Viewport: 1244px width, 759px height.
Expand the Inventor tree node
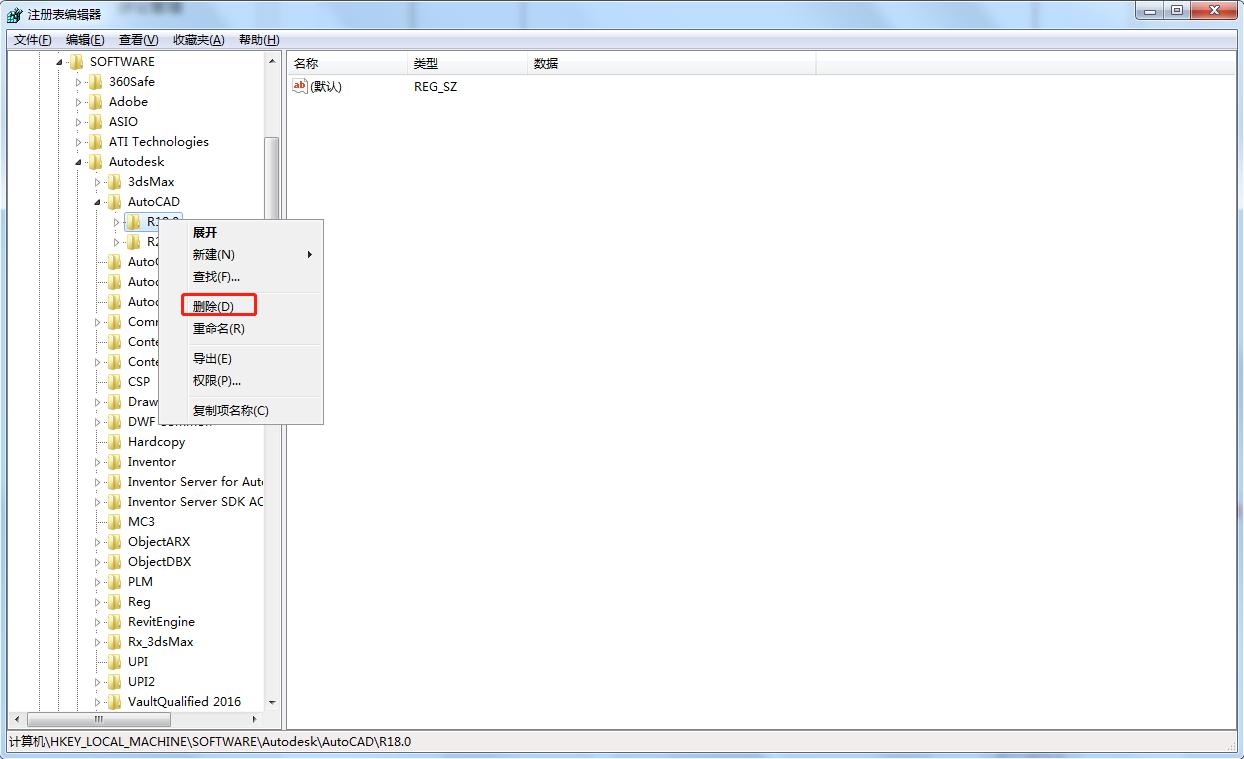click(x=98, y=462)
